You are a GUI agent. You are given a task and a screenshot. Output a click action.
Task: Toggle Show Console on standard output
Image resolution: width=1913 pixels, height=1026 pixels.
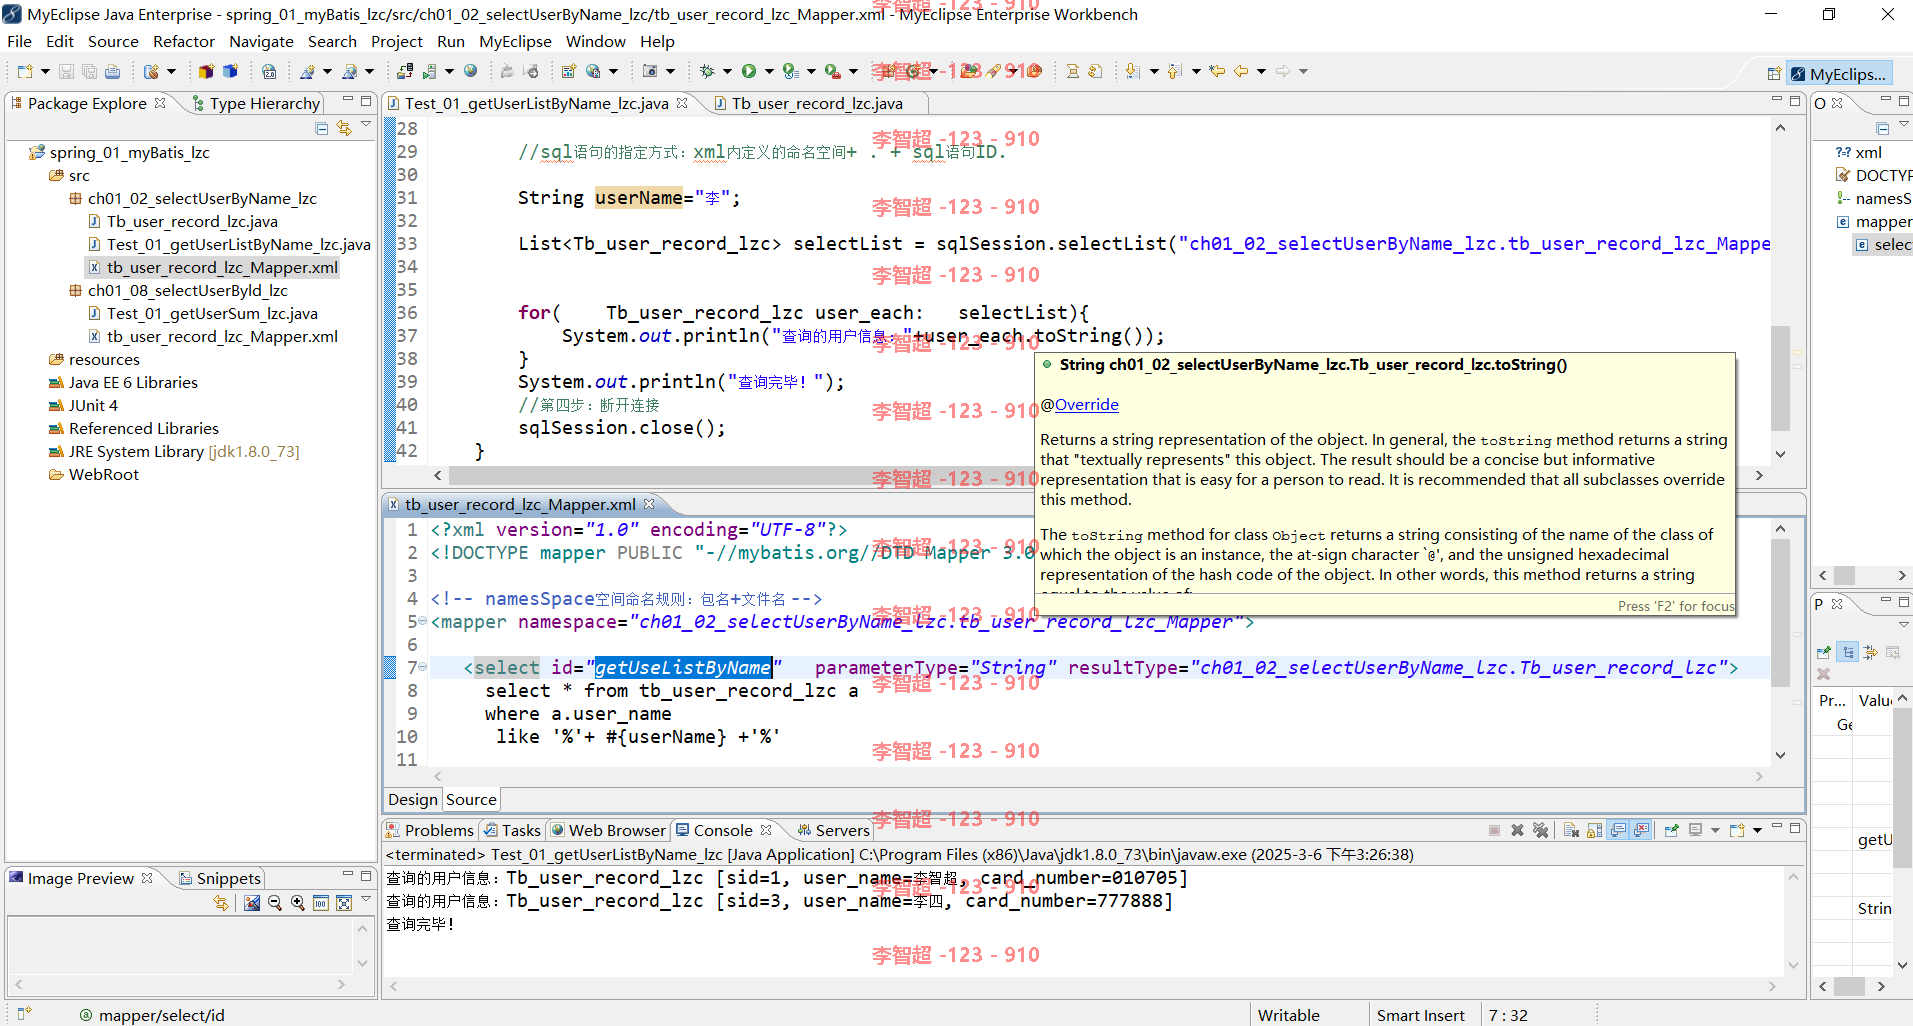pos(1618,830)
